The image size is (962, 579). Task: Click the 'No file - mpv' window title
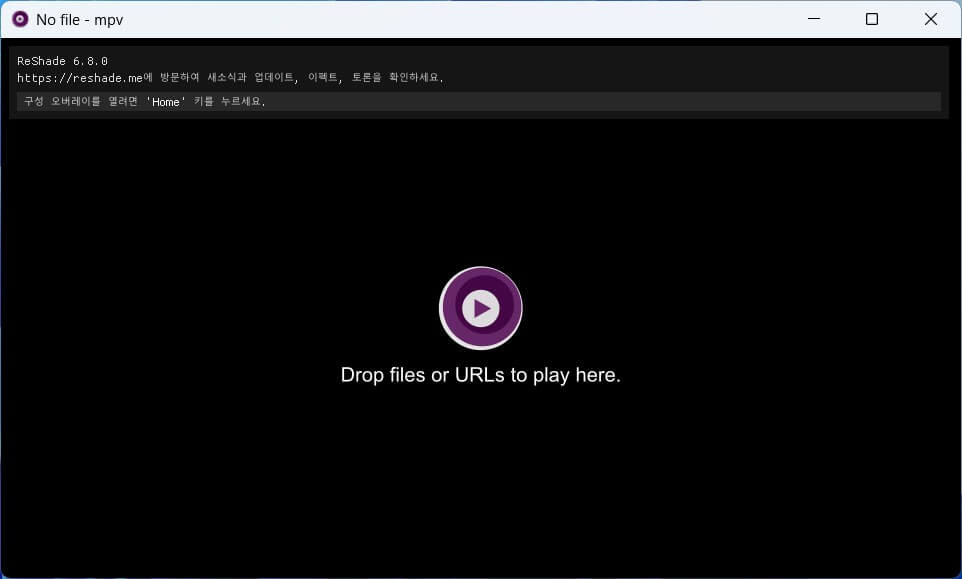(80, 20)
